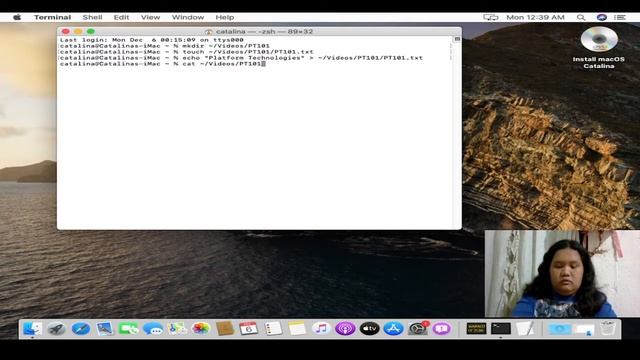Open the Help menu
The width and height of the screenshot is (640, 360).
(x=224, y=18)
